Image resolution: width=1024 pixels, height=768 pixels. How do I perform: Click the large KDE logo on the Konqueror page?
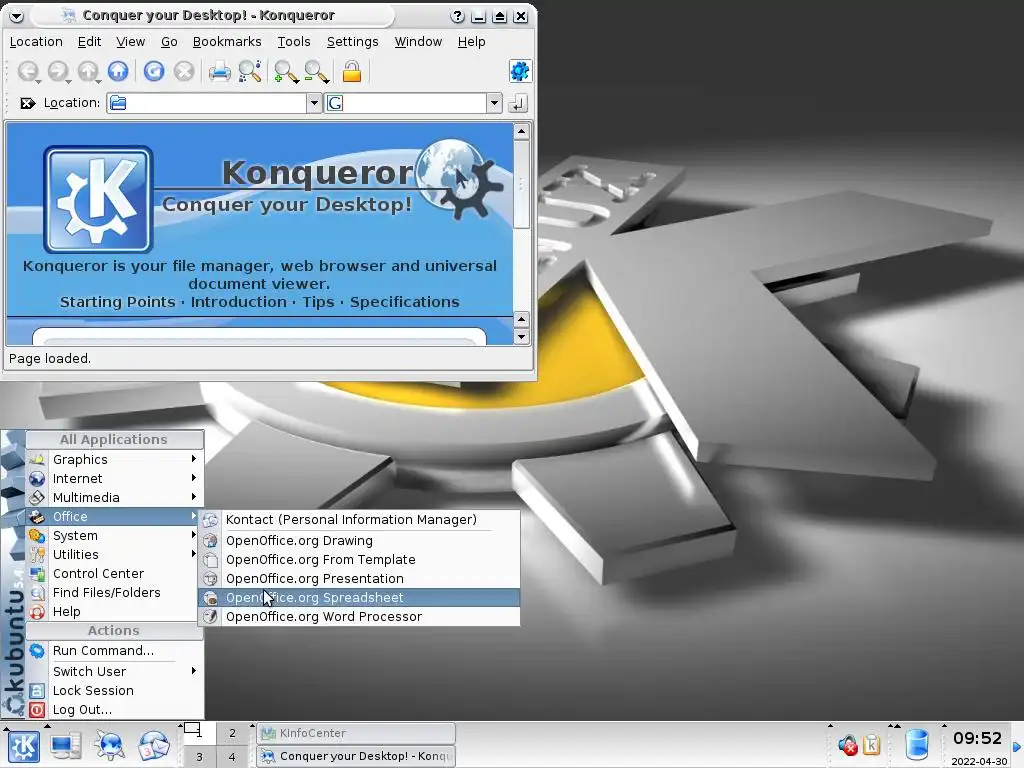98,199
